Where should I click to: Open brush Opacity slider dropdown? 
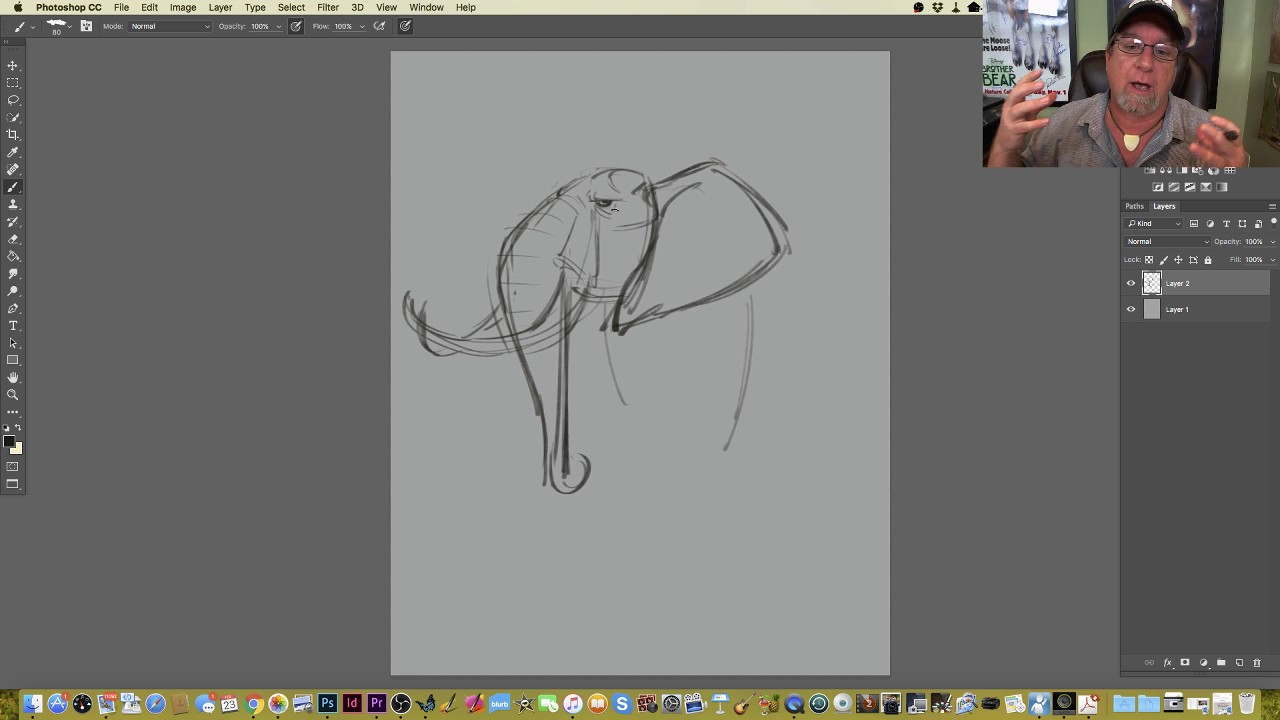point(277,26)
